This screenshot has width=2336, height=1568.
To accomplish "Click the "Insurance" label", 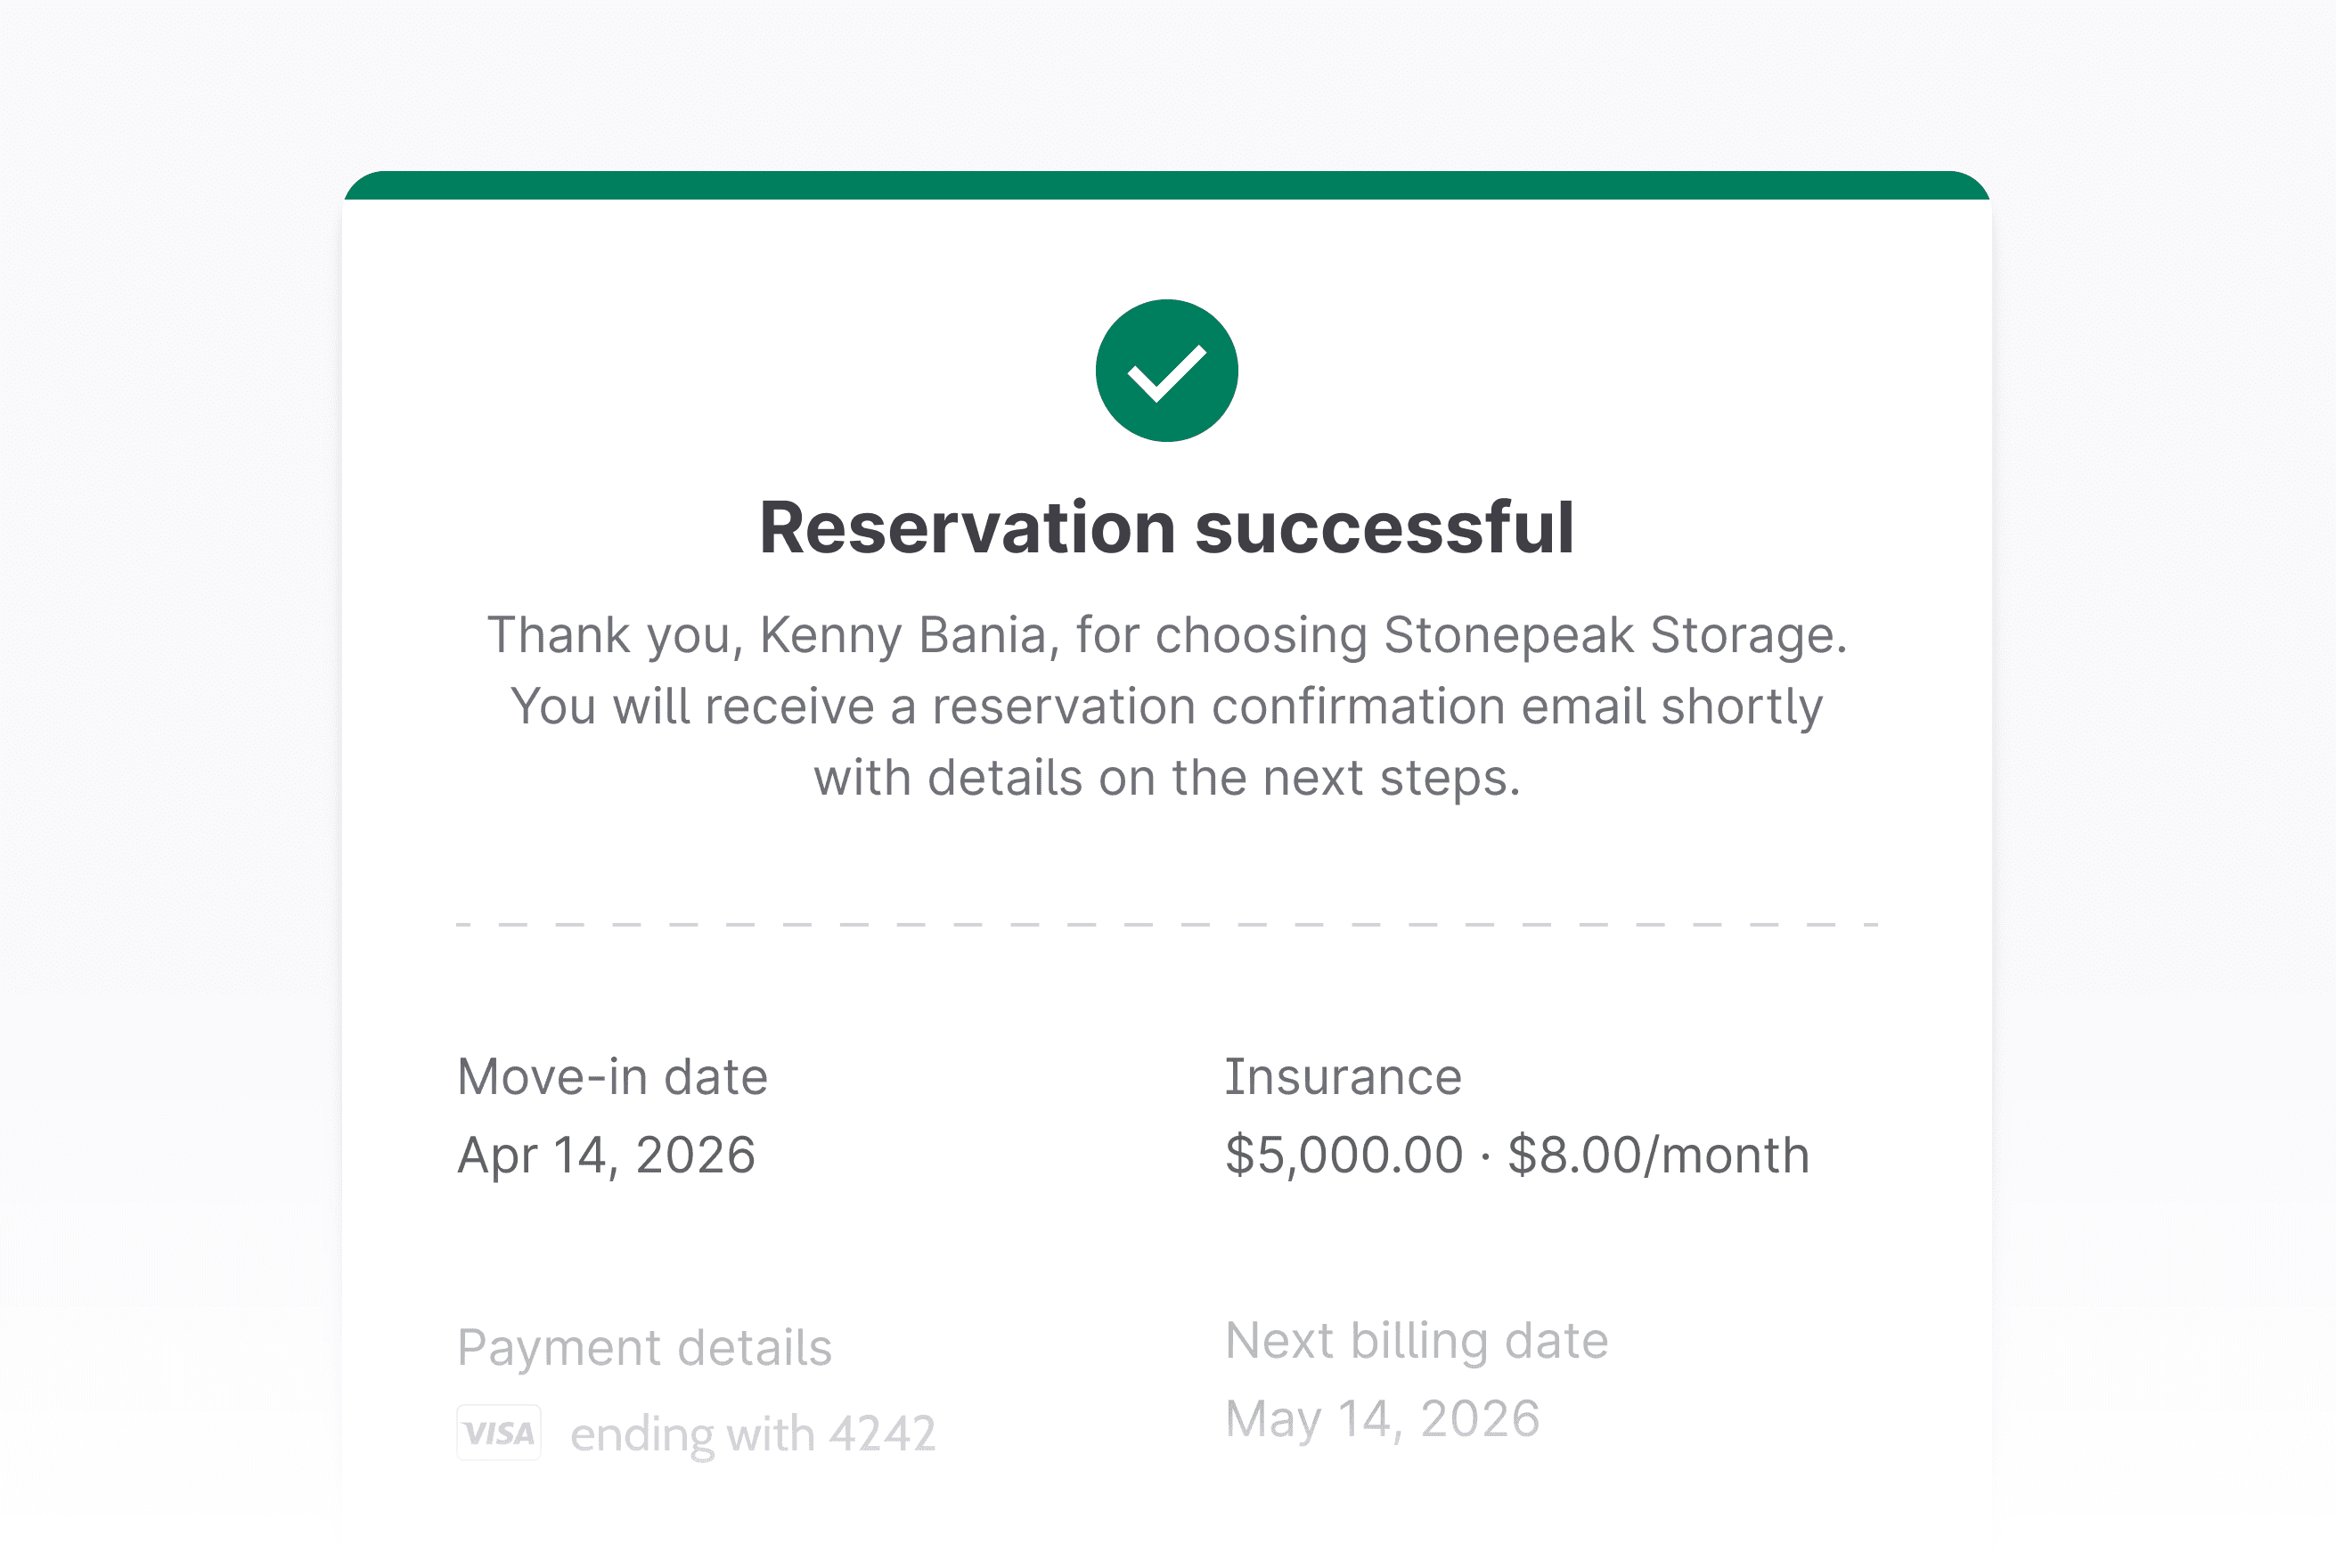I will click(x=1343, y=1077).
